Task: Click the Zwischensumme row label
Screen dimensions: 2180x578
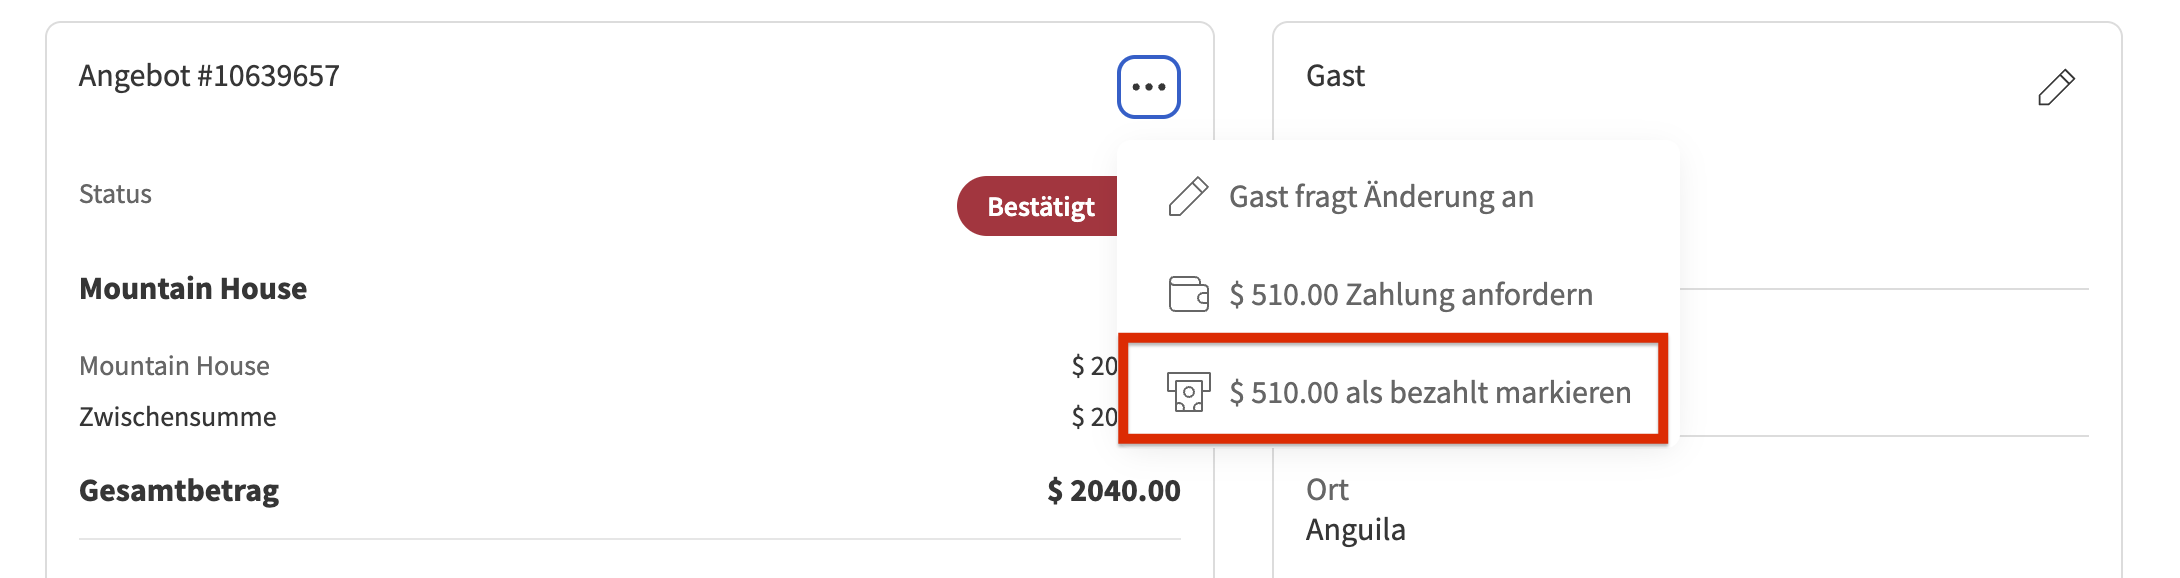Action: point(177,417)
